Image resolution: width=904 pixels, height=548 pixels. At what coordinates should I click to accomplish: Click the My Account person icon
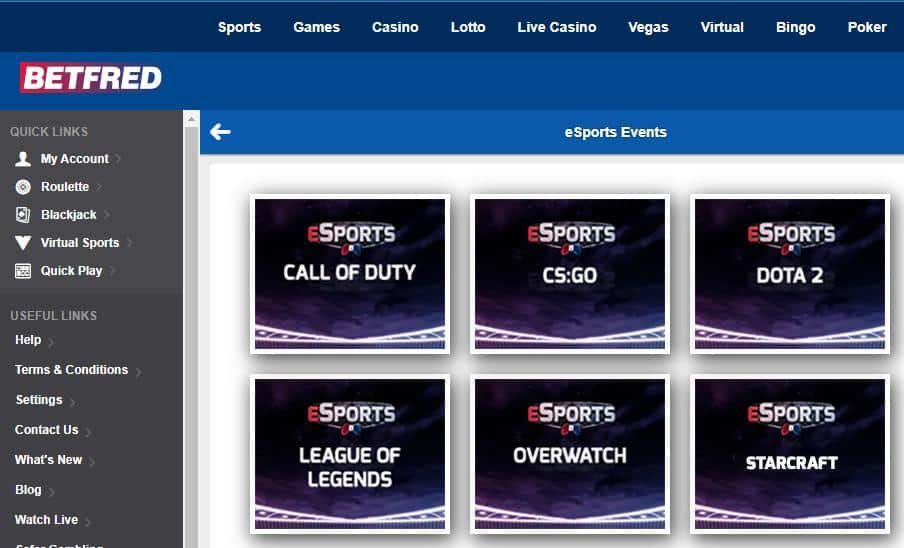pyautogui.click(x=23, y=158)
